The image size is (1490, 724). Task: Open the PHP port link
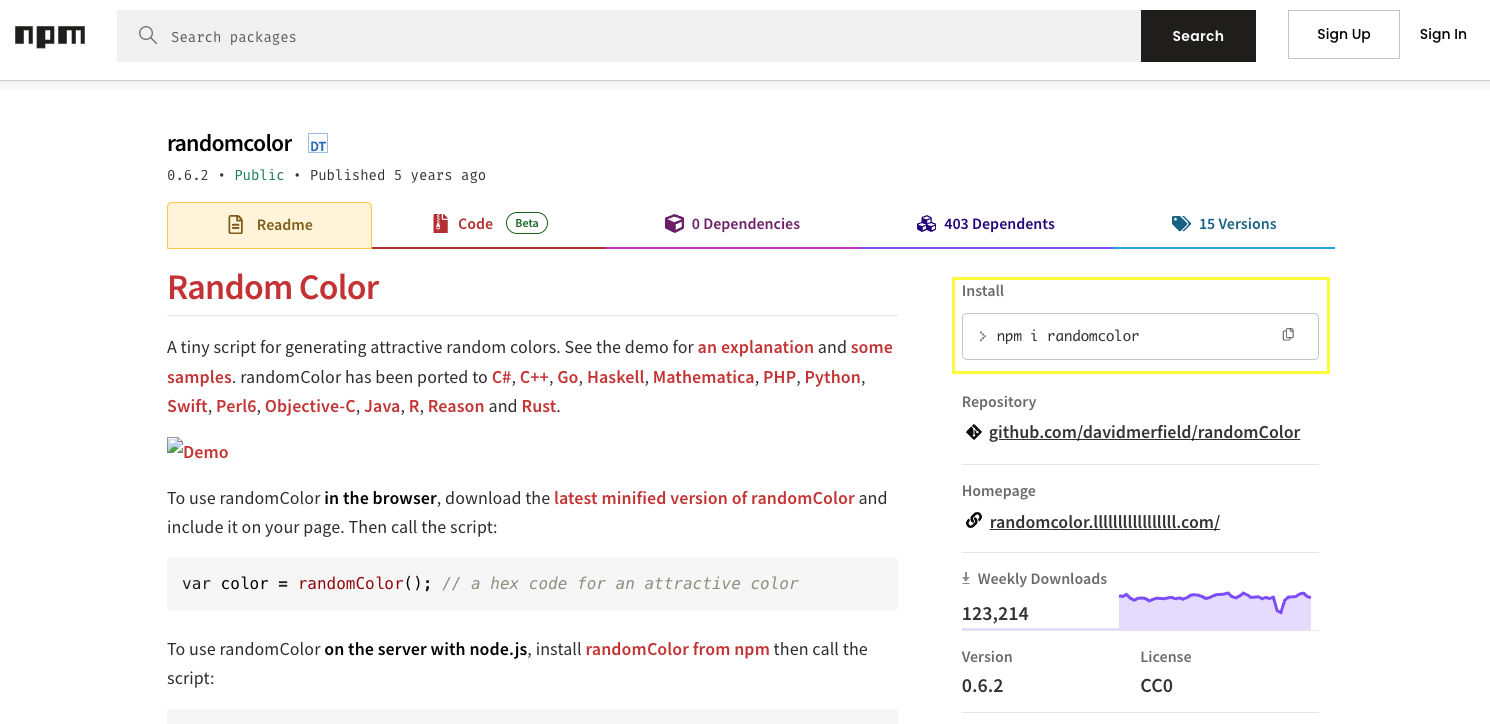(x=780, y=377)
